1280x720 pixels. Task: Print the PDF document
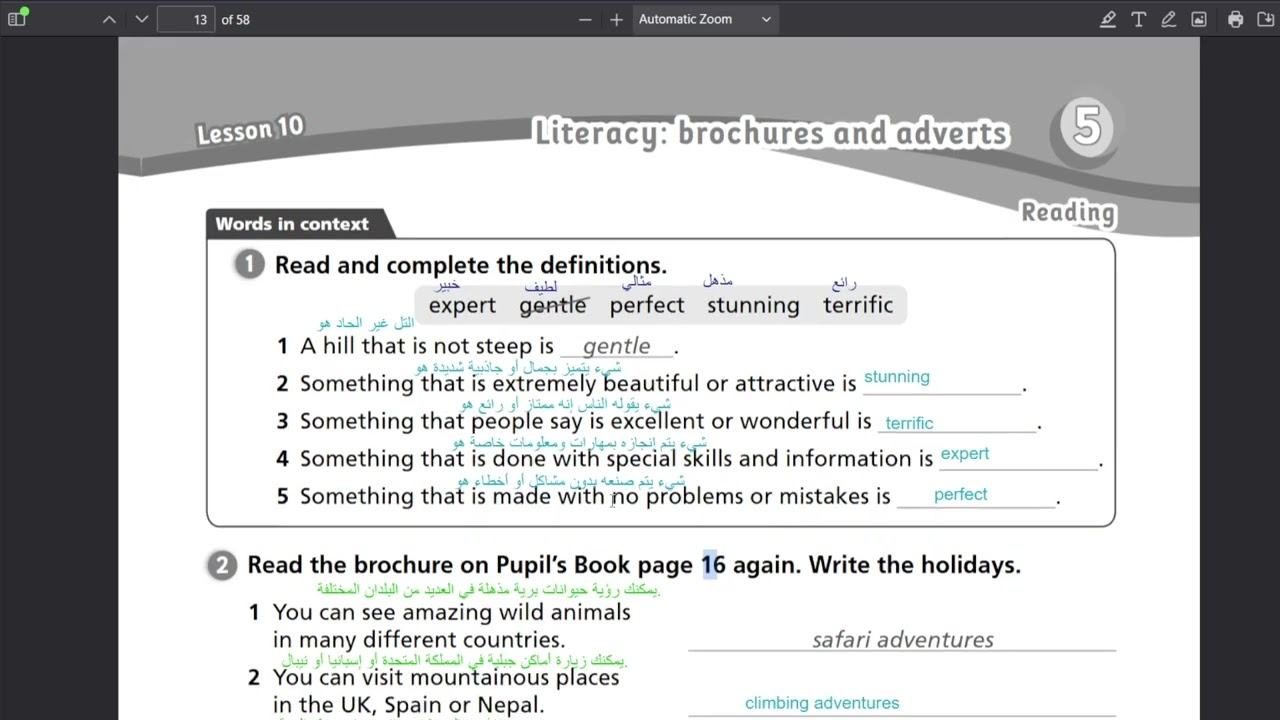pyautogui.click(x=1236, y=19)
